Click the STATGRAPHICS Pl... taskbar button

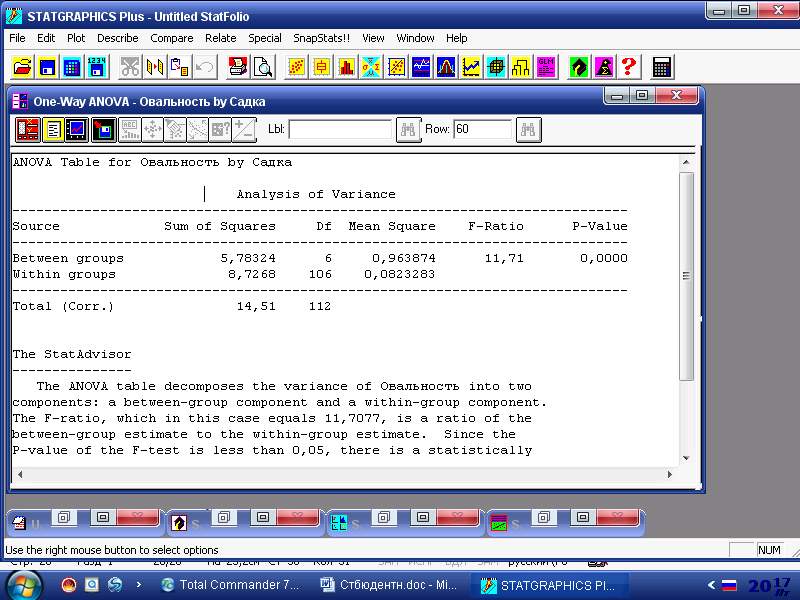[x=549, y=585]
